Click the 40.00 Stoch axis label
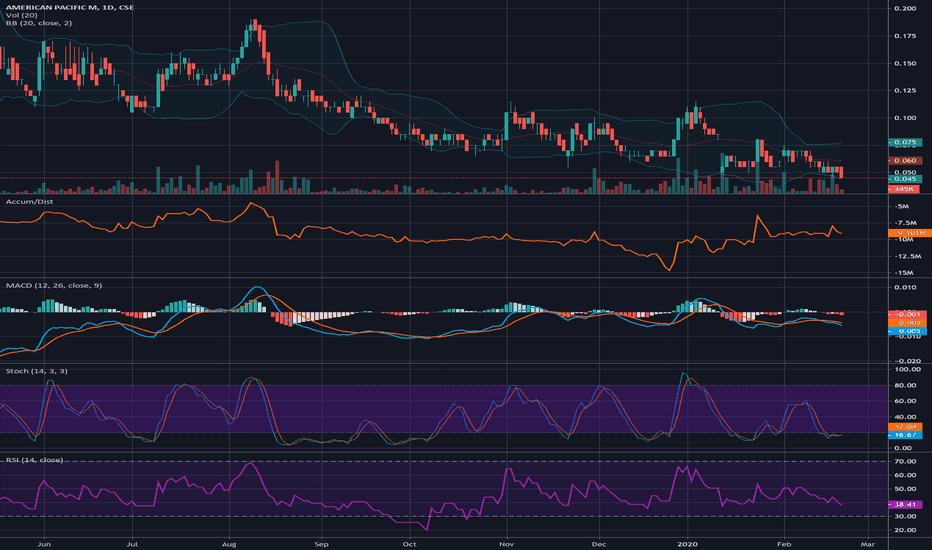 pos(906,416)
